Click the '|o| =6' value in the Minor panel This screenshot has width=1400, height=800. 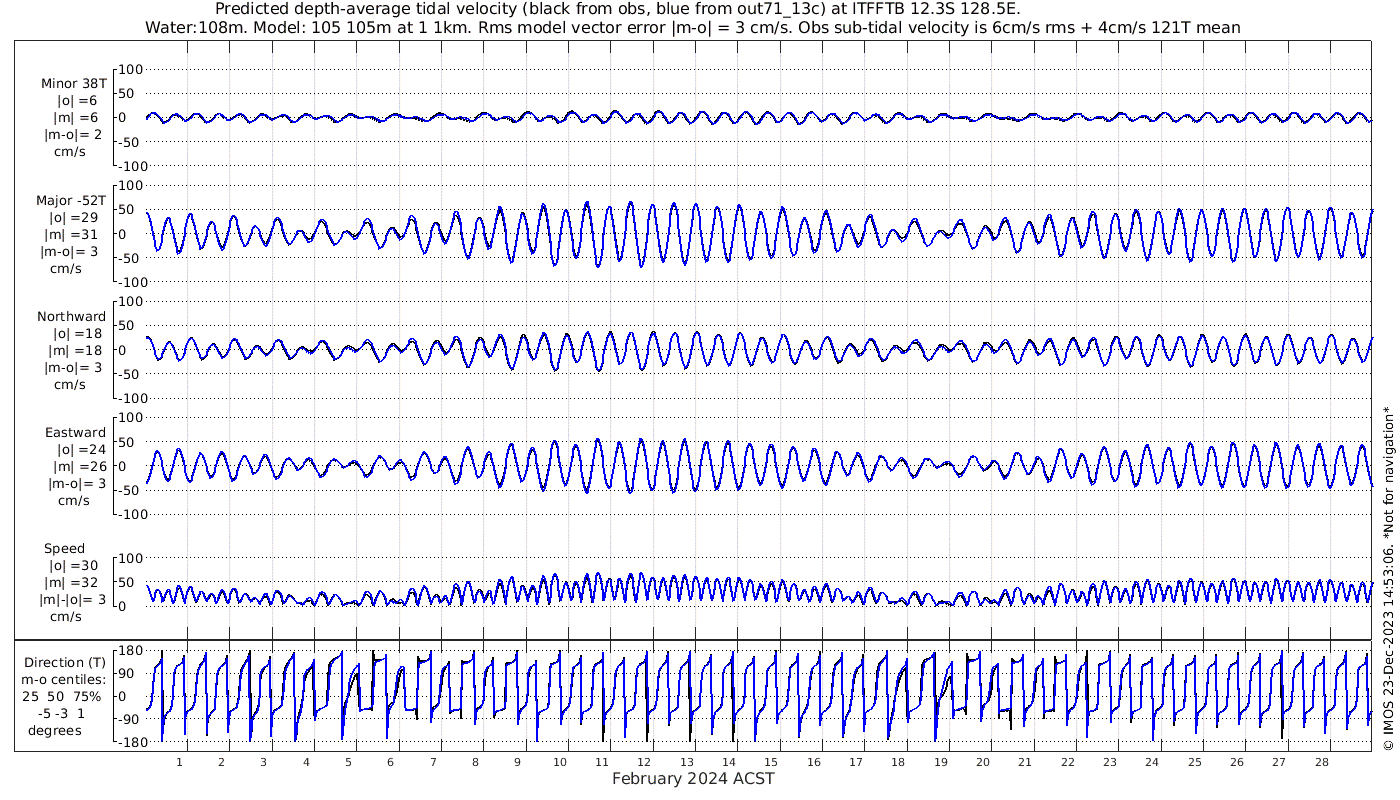coord(77,101)
